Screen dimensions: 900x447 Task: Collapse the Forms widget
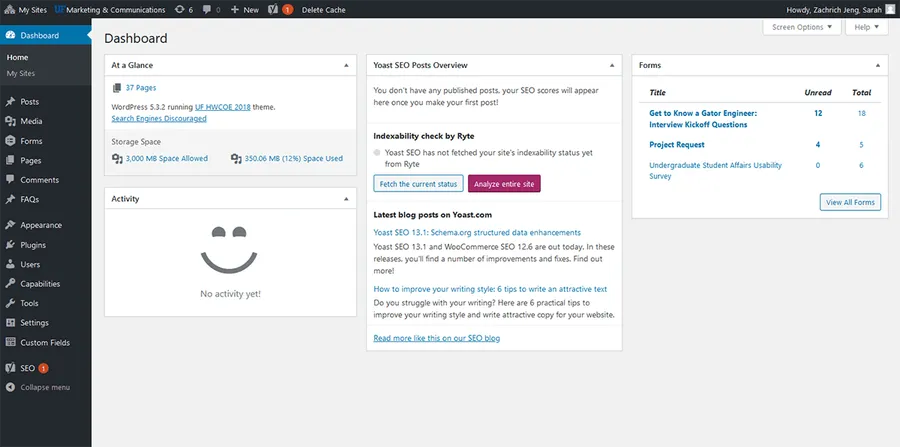tap(878, 65)
